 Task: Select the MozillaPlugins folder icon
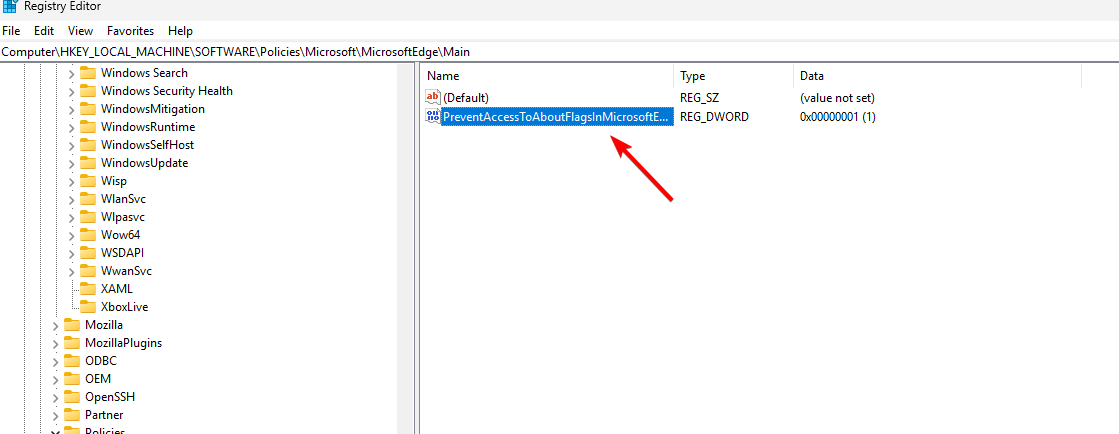[x=72, y=343]
